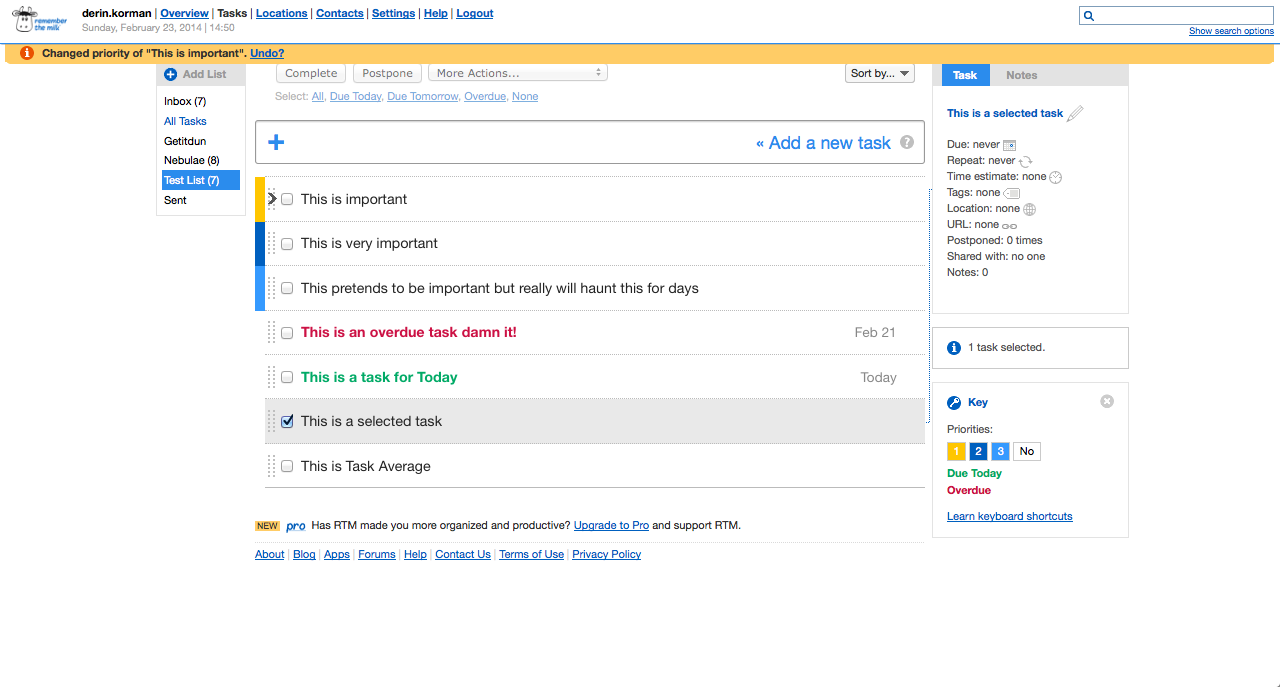The height and width of the screenshot is (687, 1280).
Task: Close the Key panel
Action: pos(1107,401)
